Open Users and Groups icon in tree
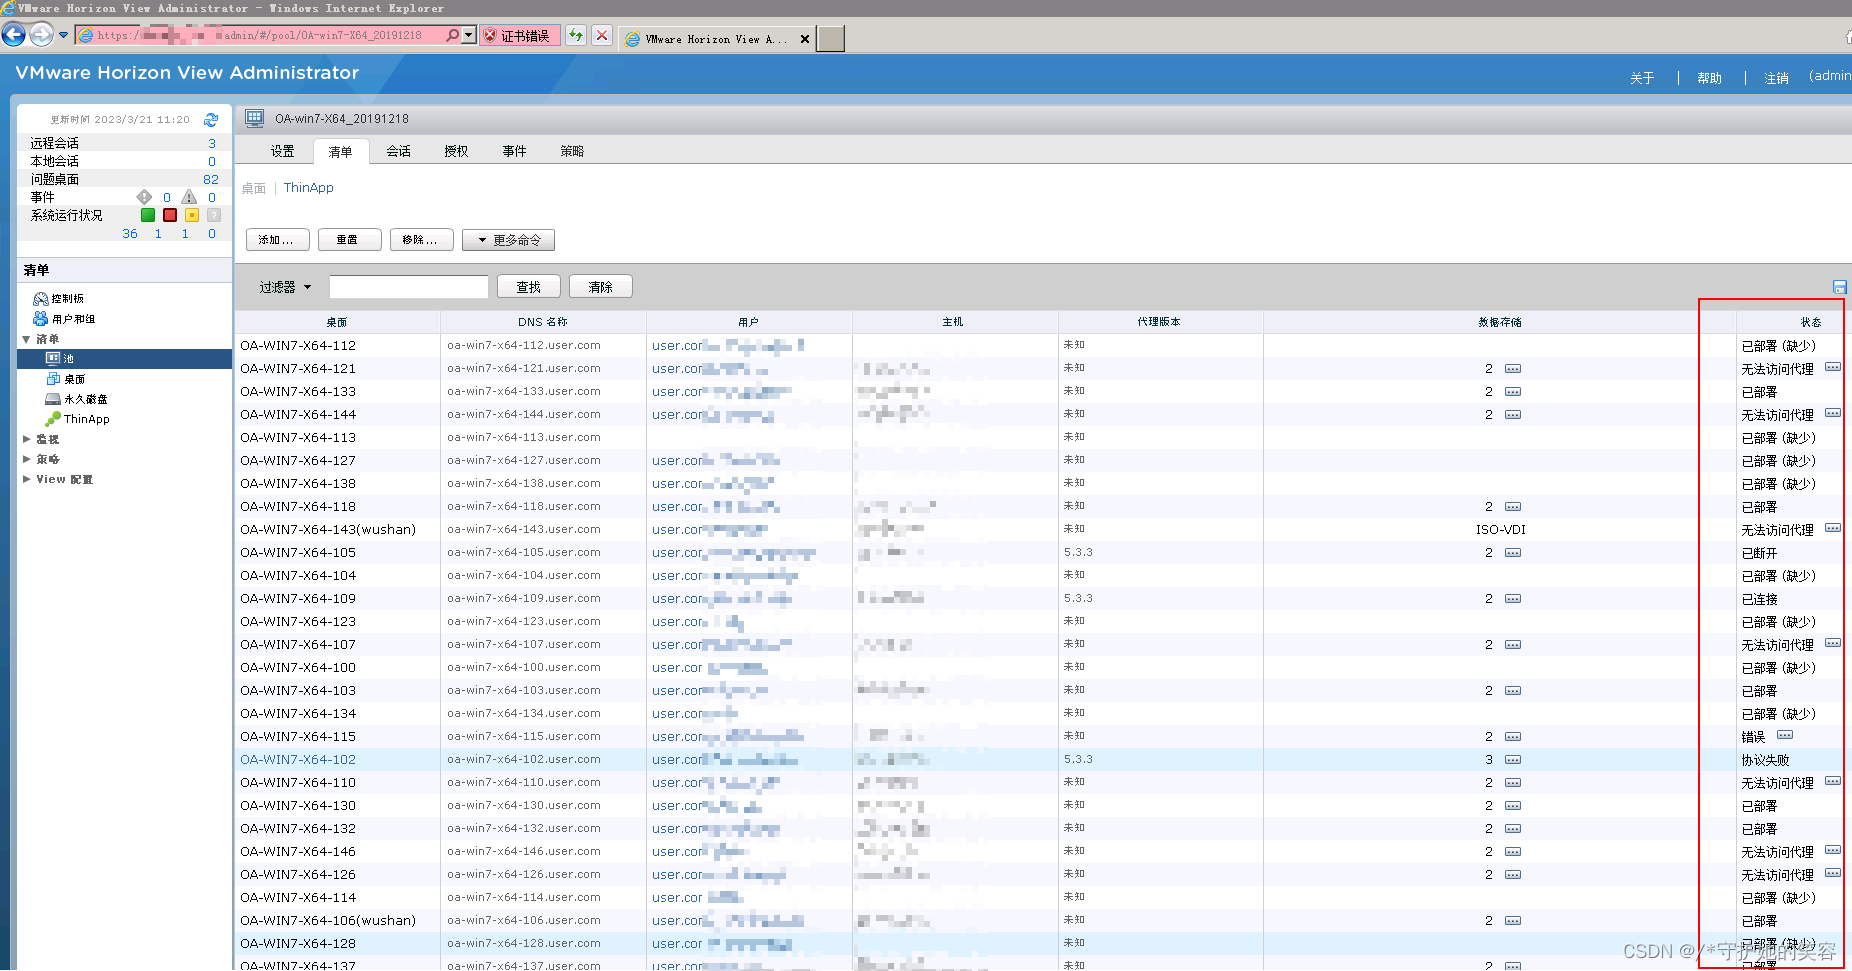The width and height of the screenshot is (1852, 971). pyautogui.click(x=41, y=319)
